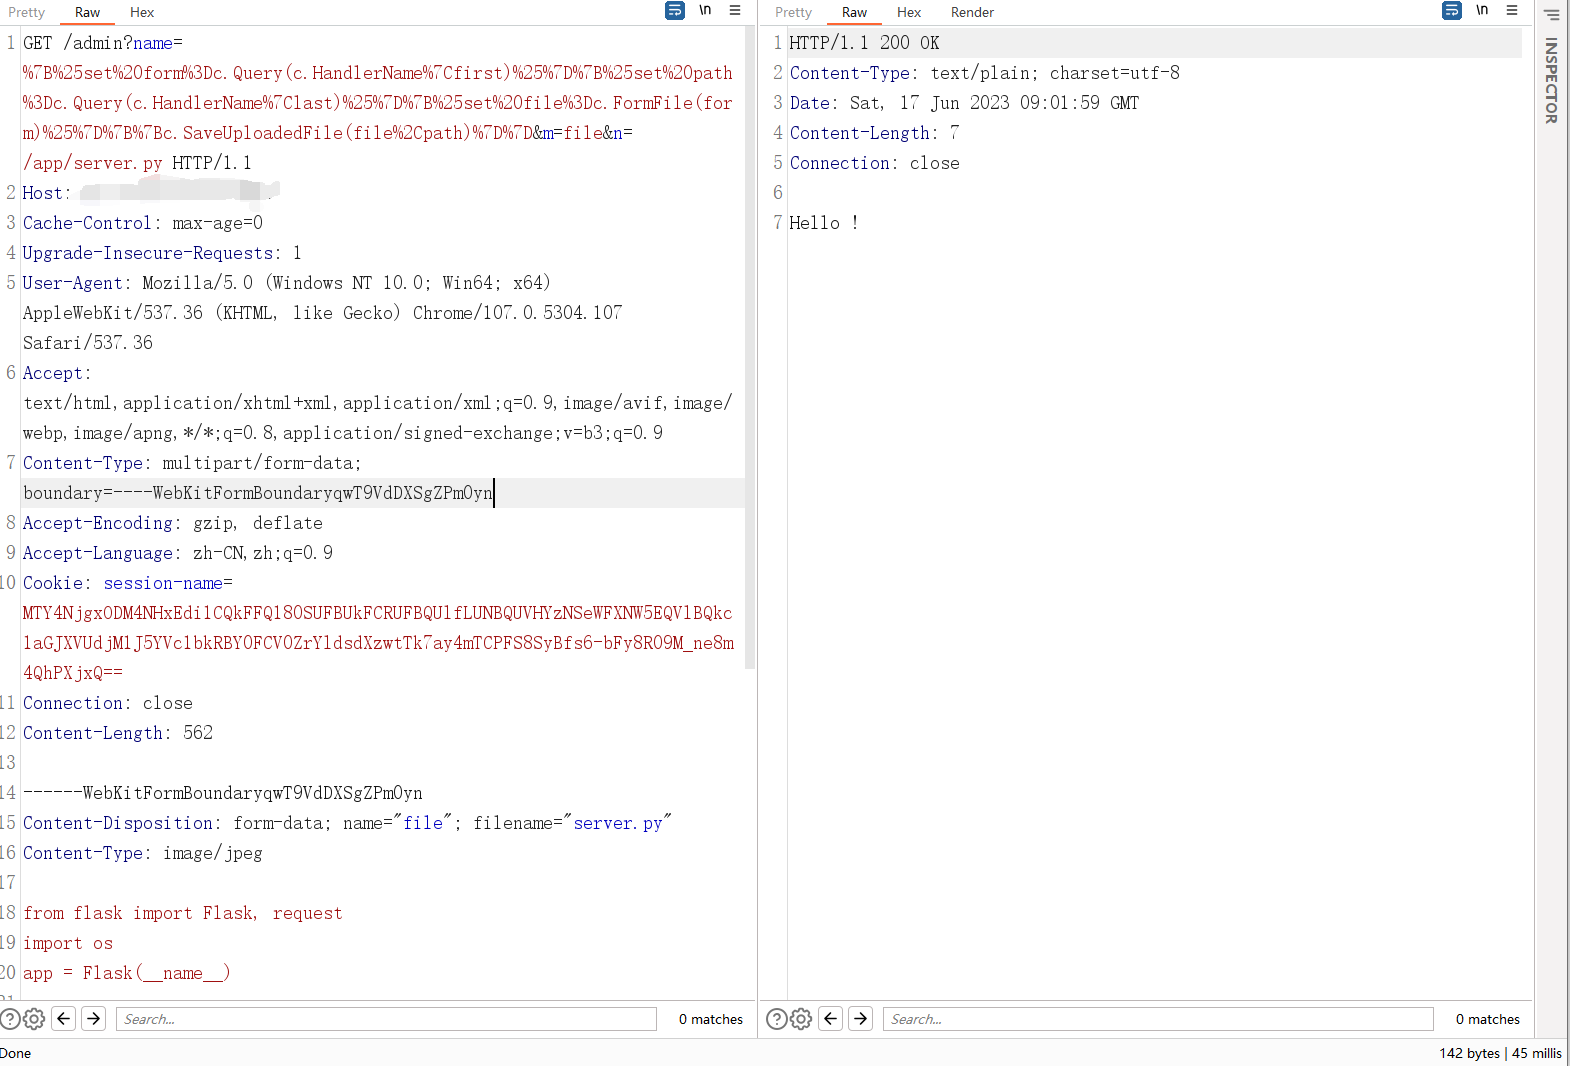Image resolution: width=1570 pixels, height=1066 pixels.
Task: Click response 'Content-Length: 7' header
Action: 875,133
